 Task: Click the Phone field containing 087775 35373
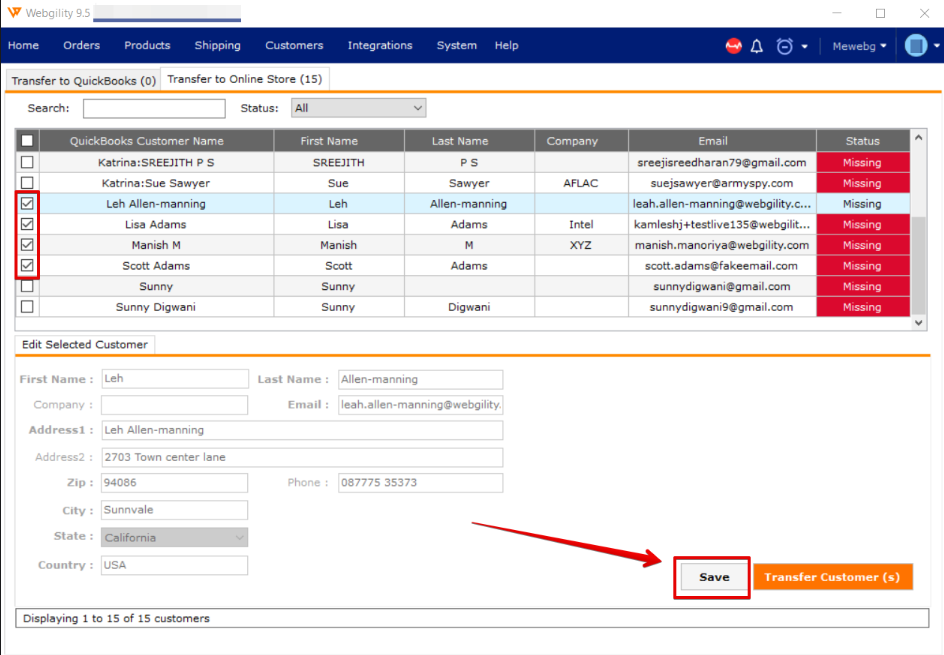420,483
